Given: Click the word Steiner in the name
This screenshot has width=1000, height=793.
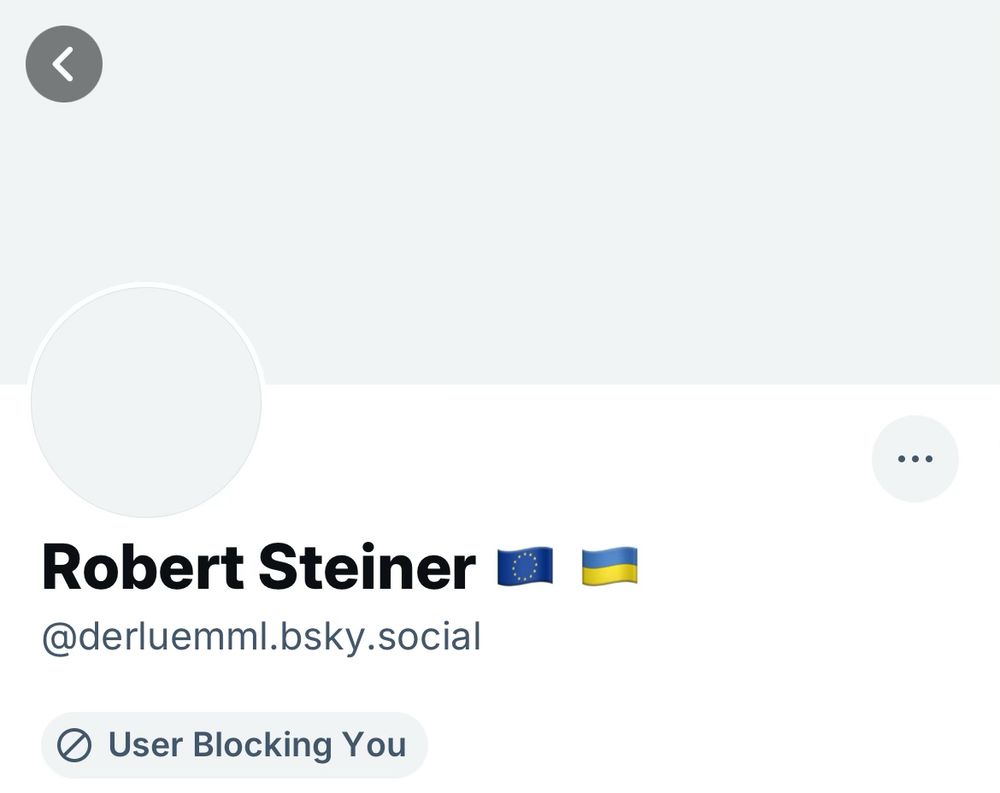Looking at the screenshot, I should click(x=367, y=567).
